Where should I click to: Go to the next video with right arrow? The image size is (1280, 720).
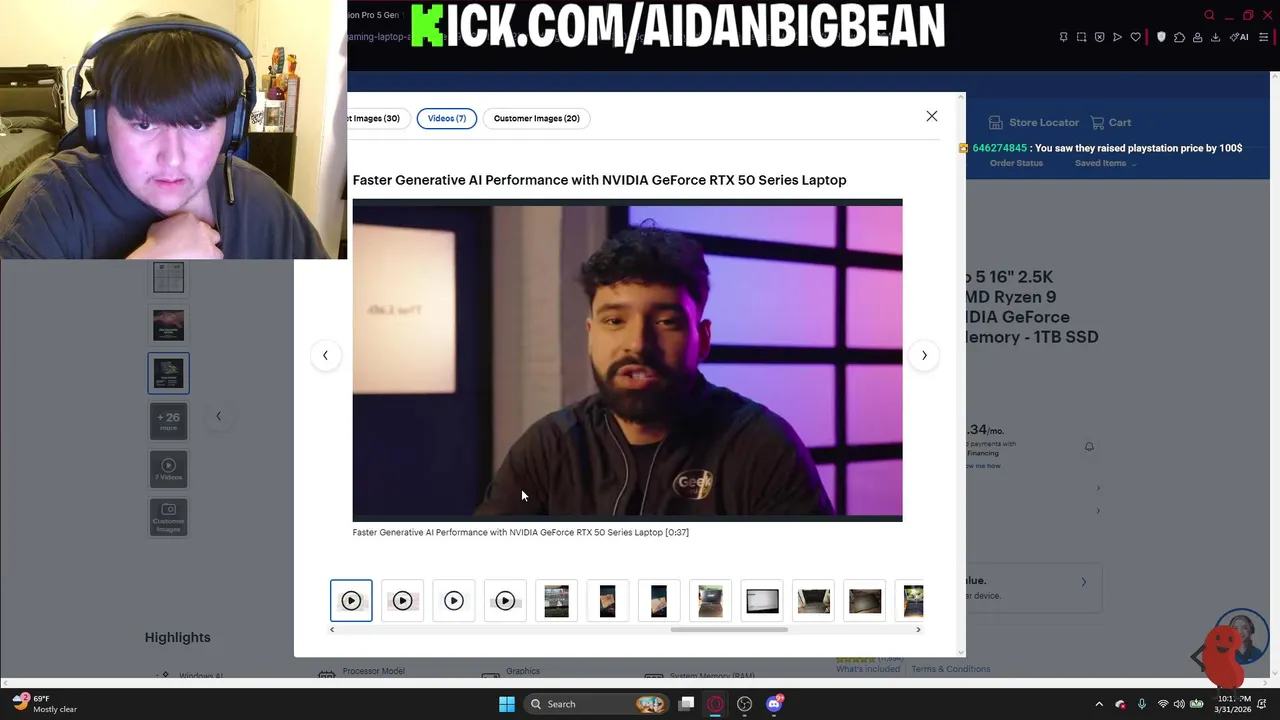point(924,355)
